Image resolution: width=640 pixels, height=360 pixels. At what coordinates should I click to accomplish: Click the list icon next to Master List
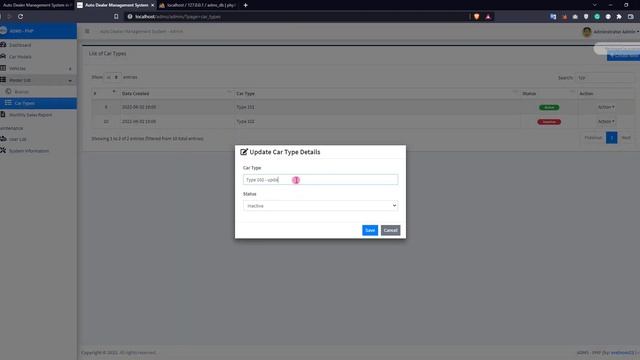(x=3, y=80)
